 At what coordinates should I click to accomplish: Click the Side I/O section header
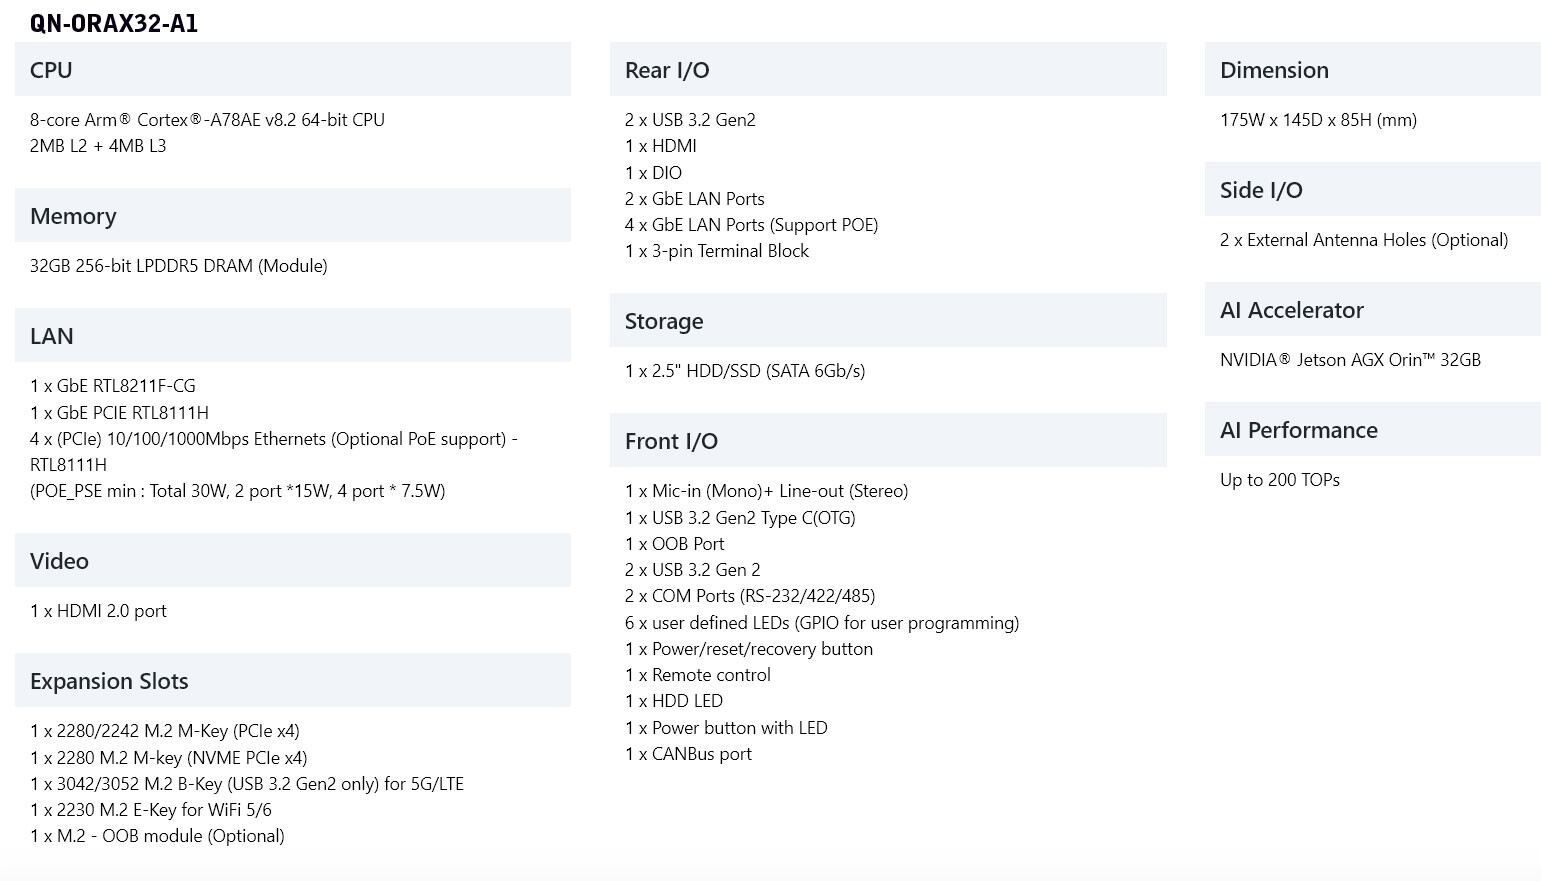[x=1372, y=189]
